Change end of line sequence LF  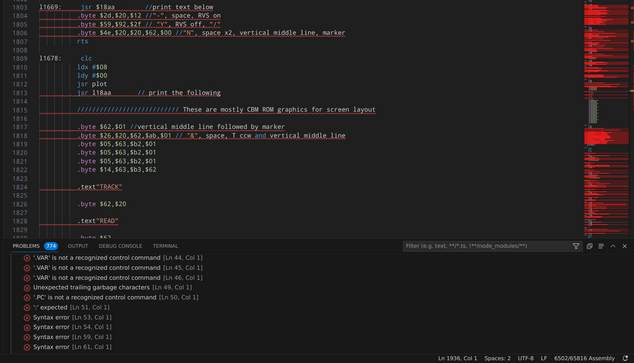pos(544,358)
